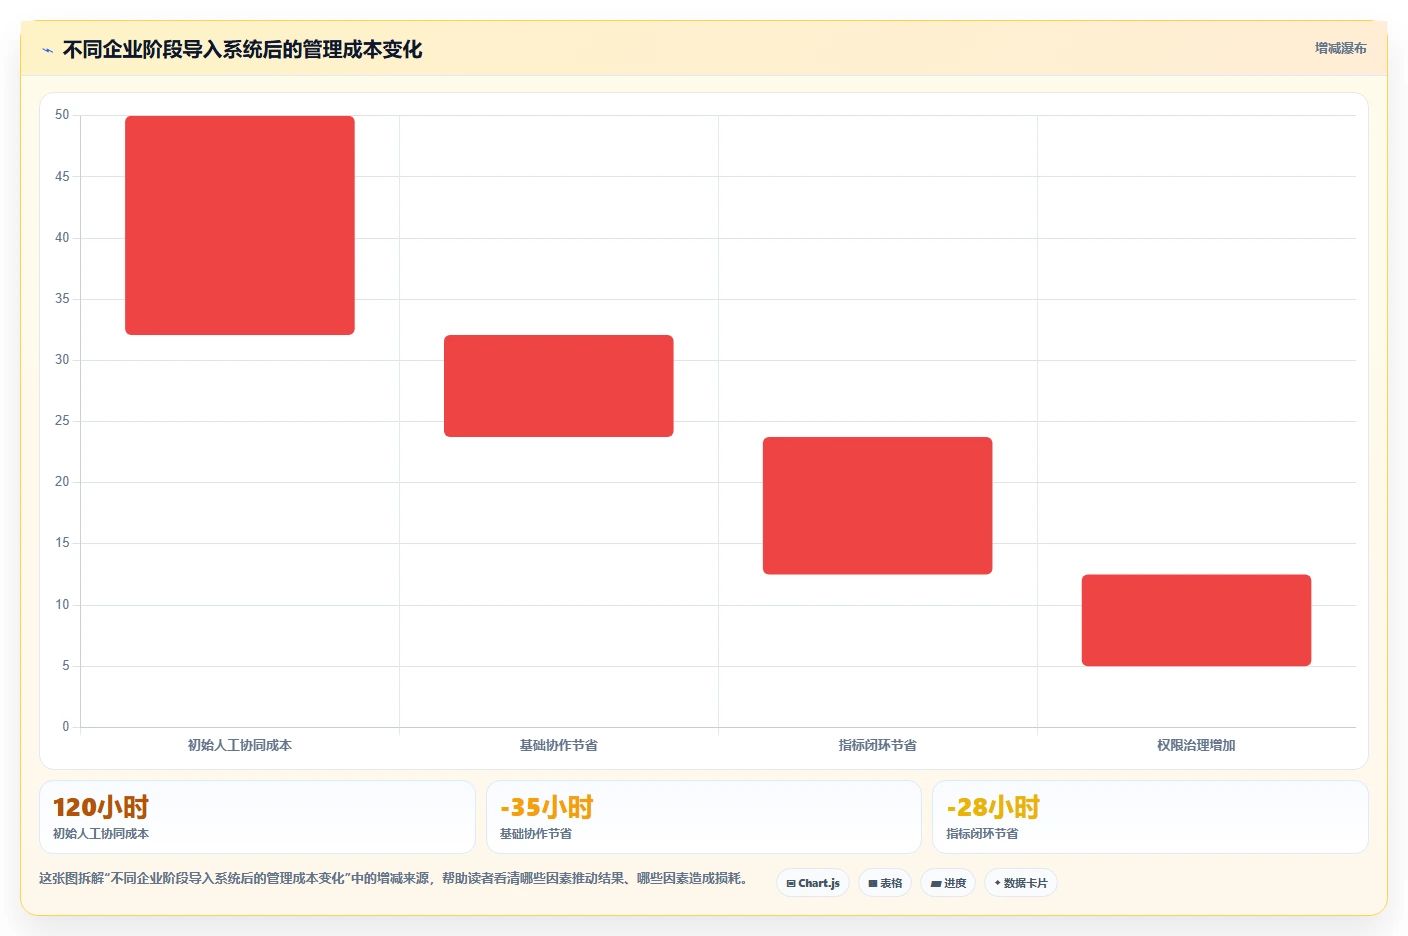Image resolution: width=1408 pixels, height=936 pixels.
Task: Click y-axis value 25
Action: (x=62, y=421)
